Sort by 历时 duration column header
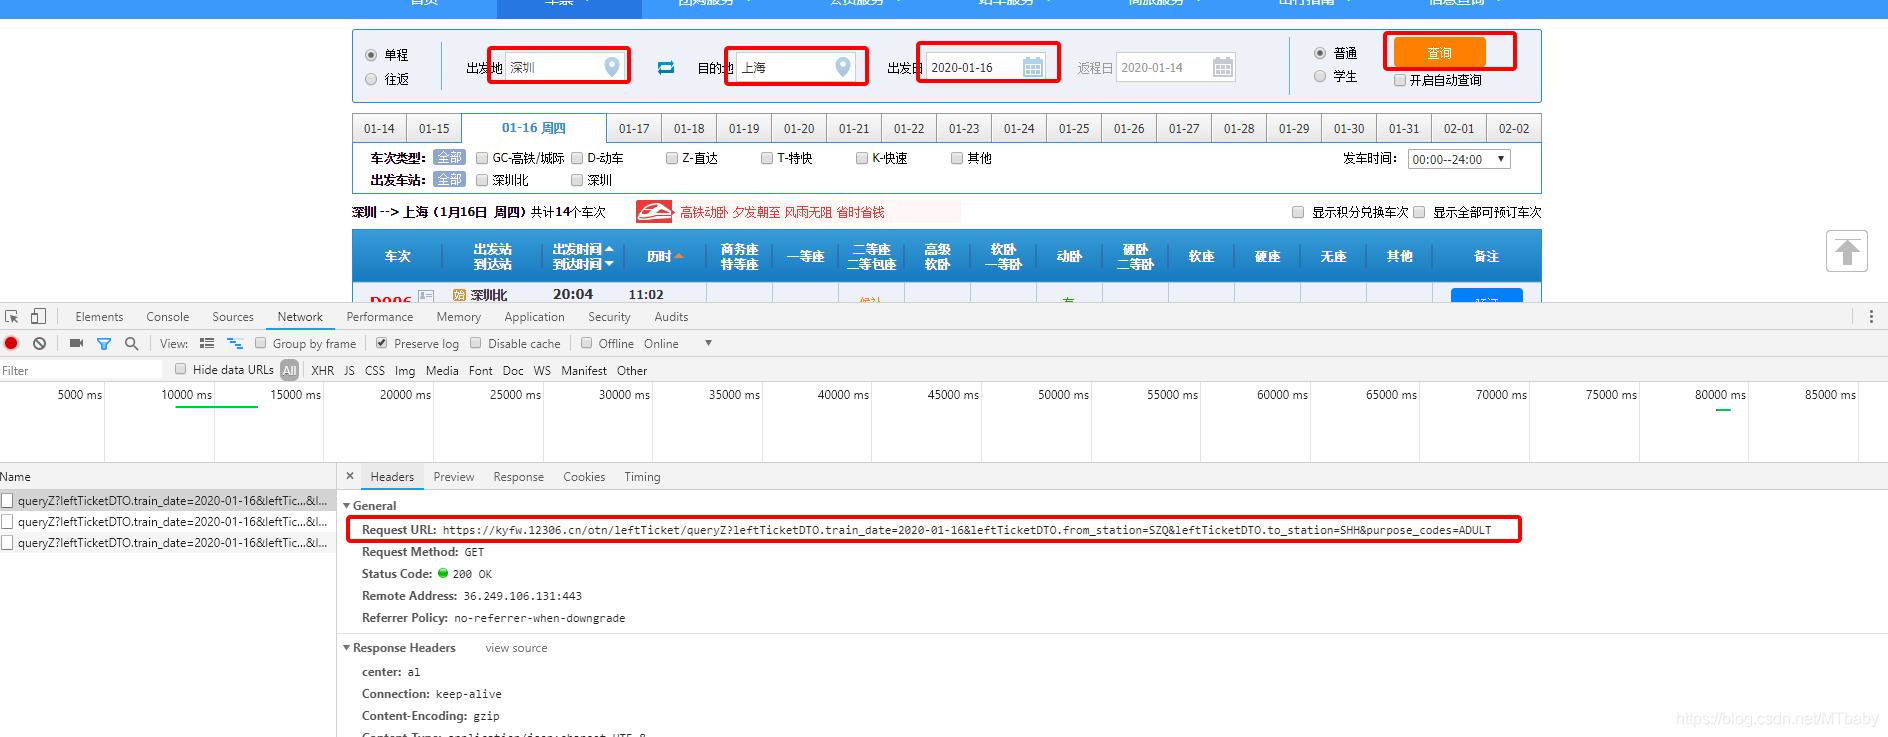 coord(665,256)
